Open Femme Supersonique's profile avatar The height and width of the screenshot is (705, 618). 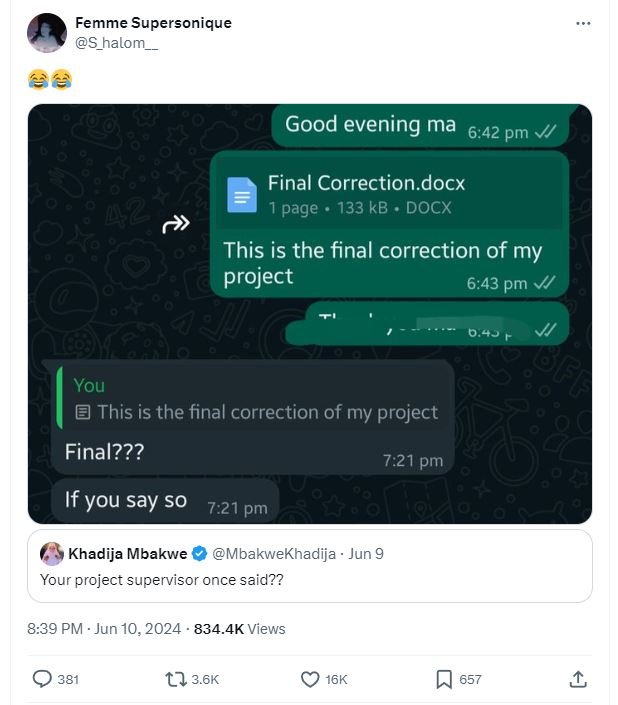(x=47, y=33)
